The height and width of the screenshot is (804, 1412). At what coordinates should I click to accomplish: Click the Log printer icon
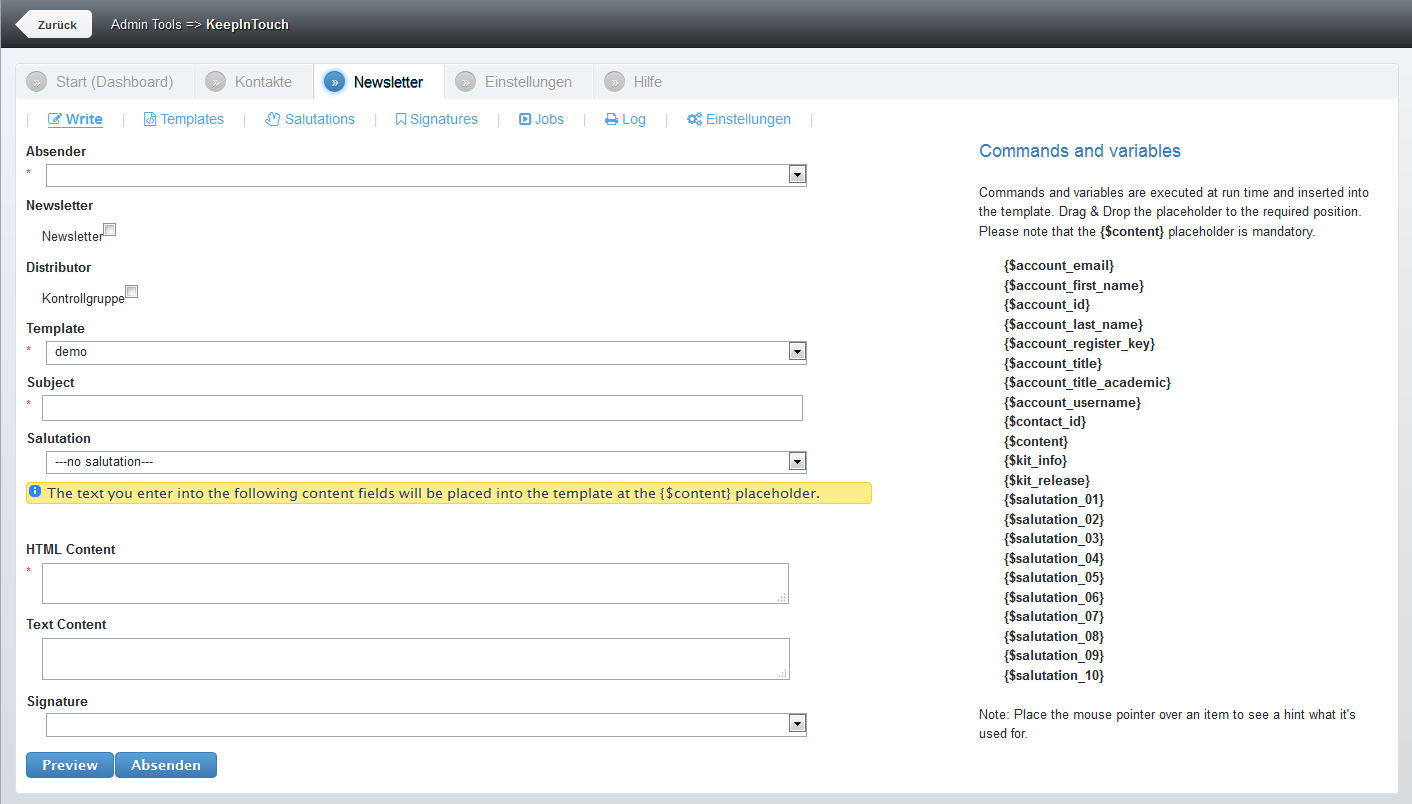(612, 119)
